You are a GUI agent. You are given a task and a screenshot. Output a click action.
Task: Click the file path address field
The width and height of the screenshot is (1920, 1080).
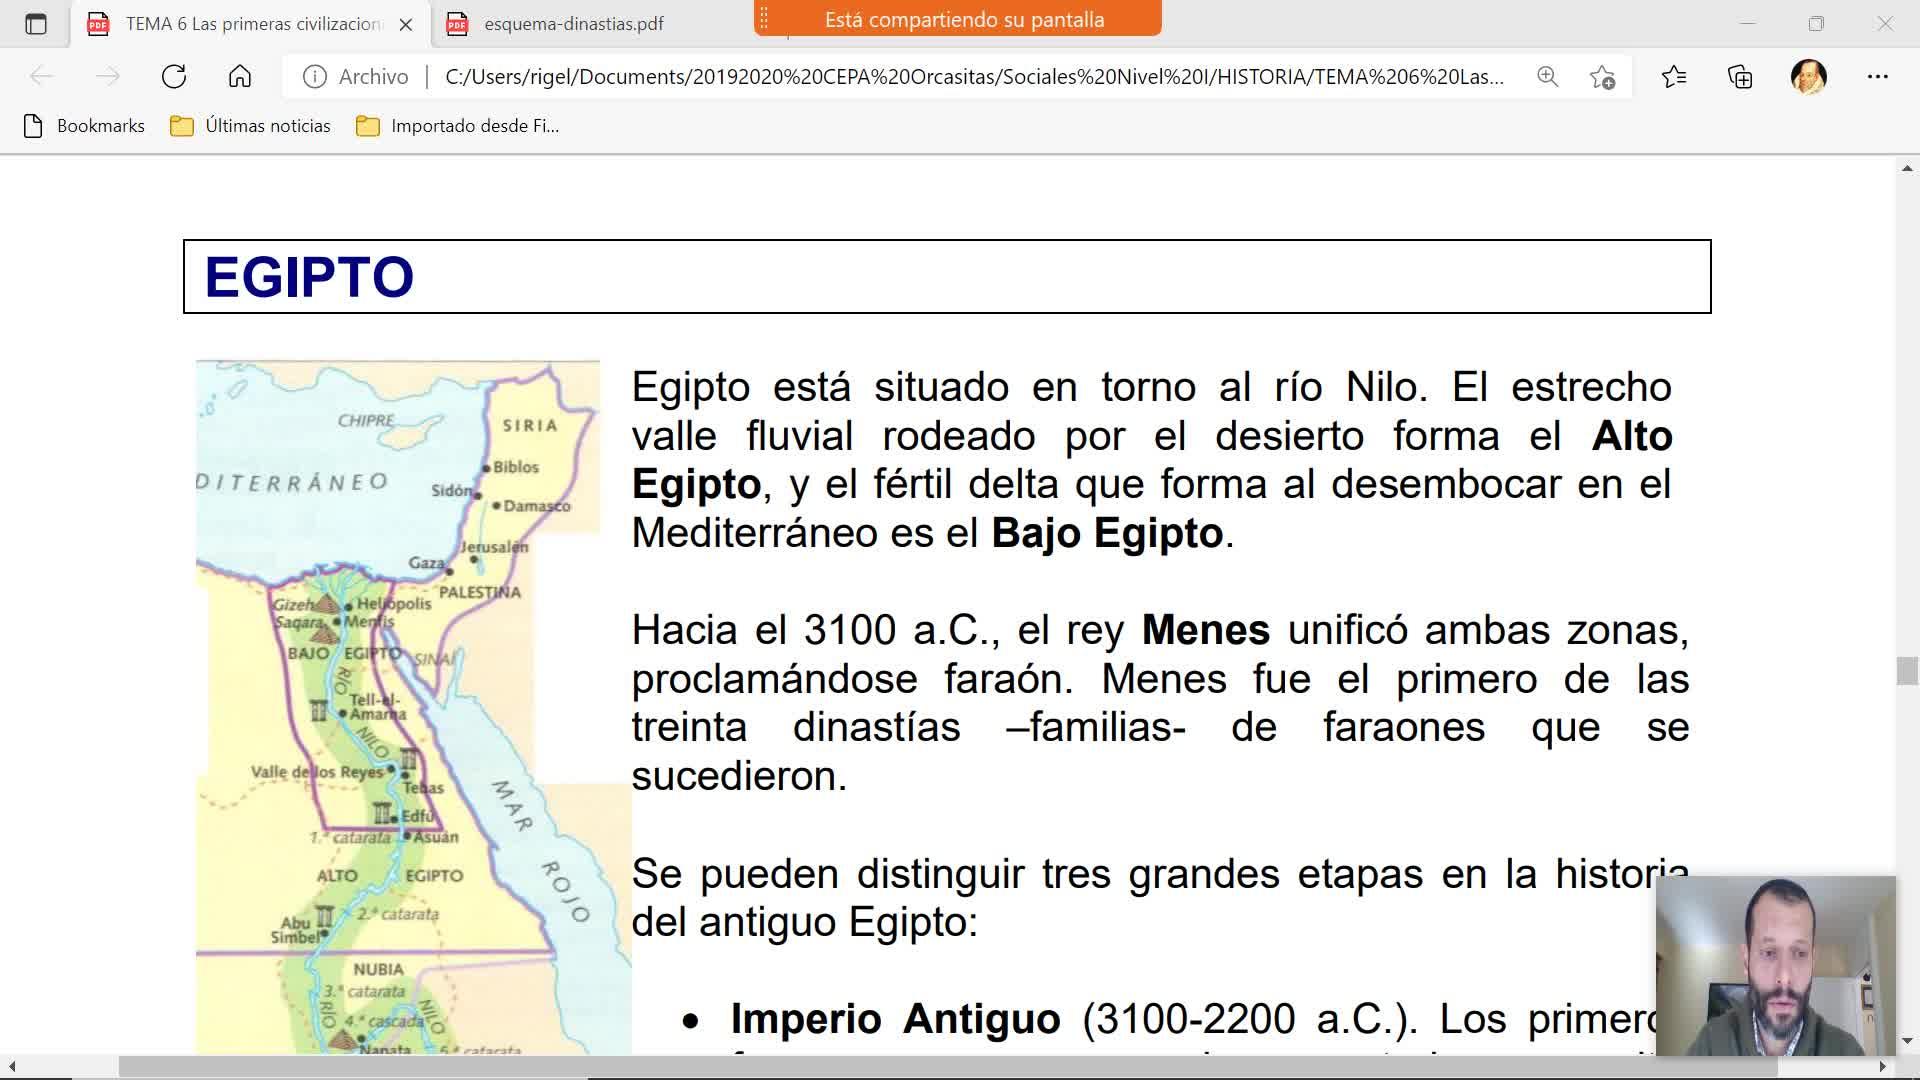click(x=974, y=77)
